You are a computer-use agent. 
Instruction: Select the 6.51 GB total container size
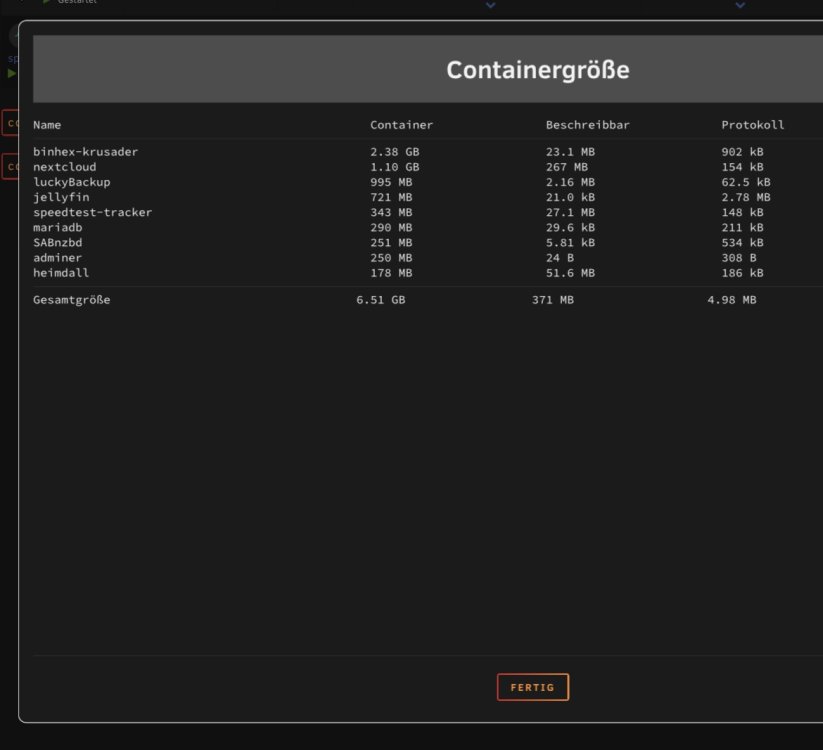click(381, 300)
